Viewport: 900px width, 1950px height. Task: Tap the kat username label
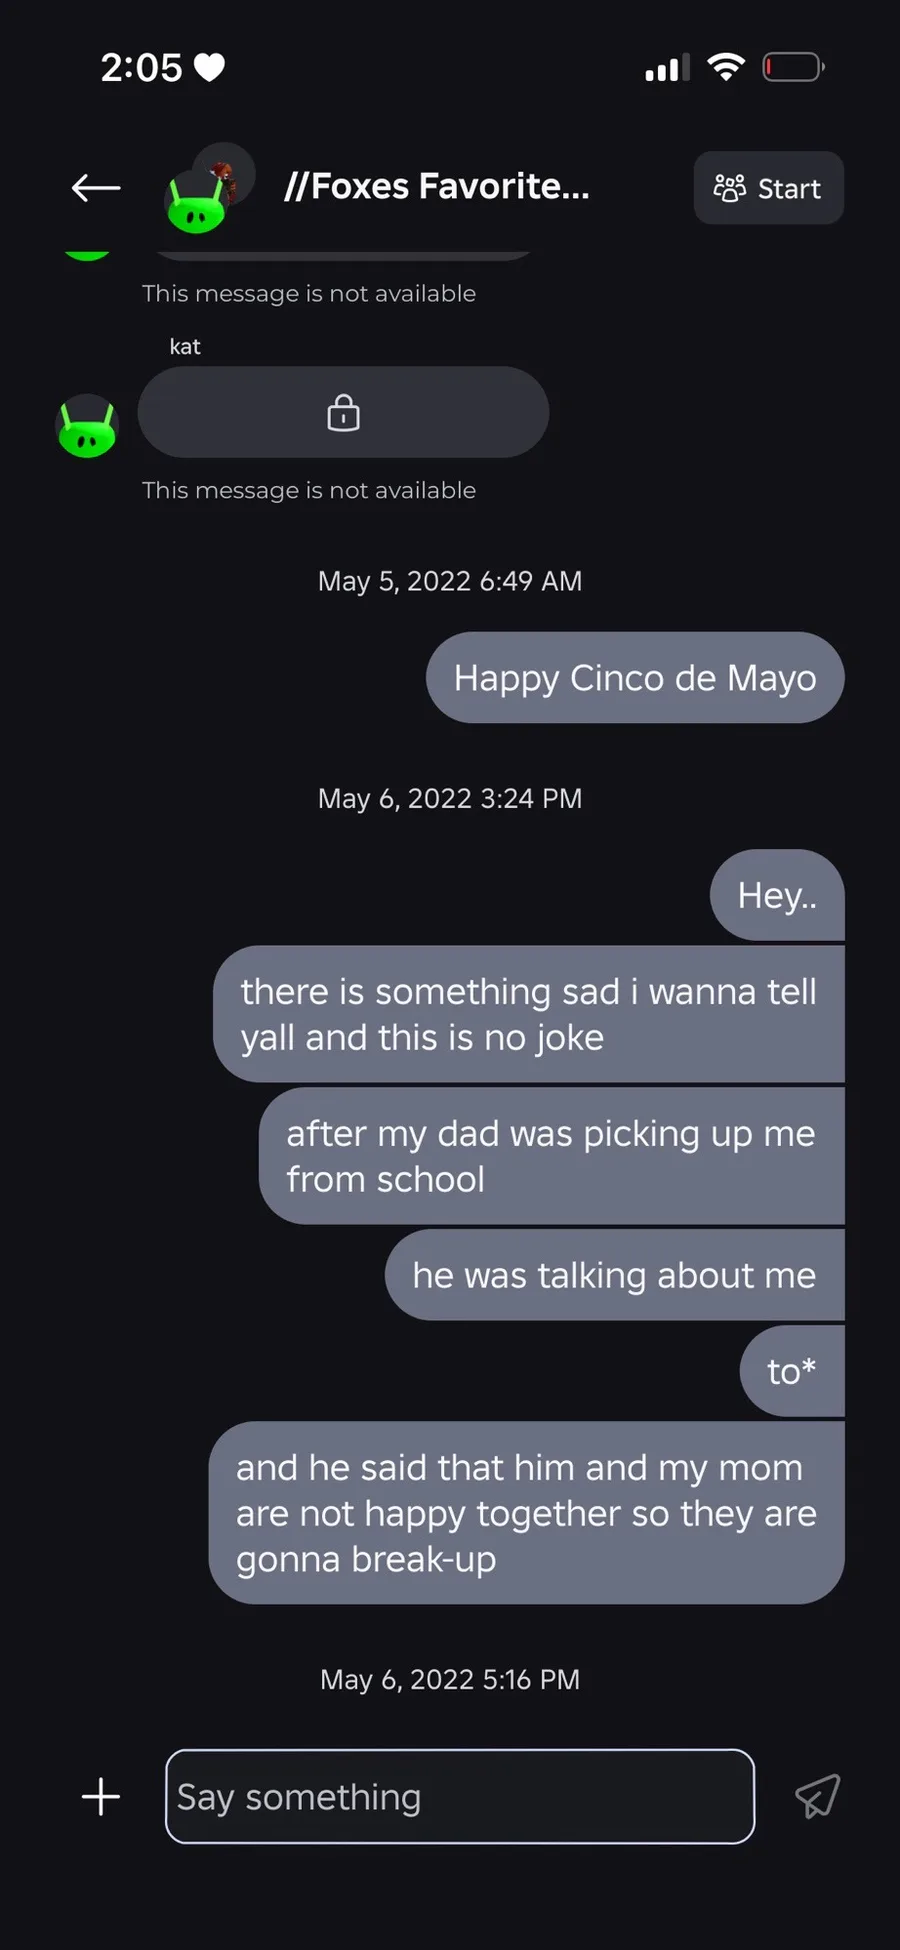click(185, 347)
